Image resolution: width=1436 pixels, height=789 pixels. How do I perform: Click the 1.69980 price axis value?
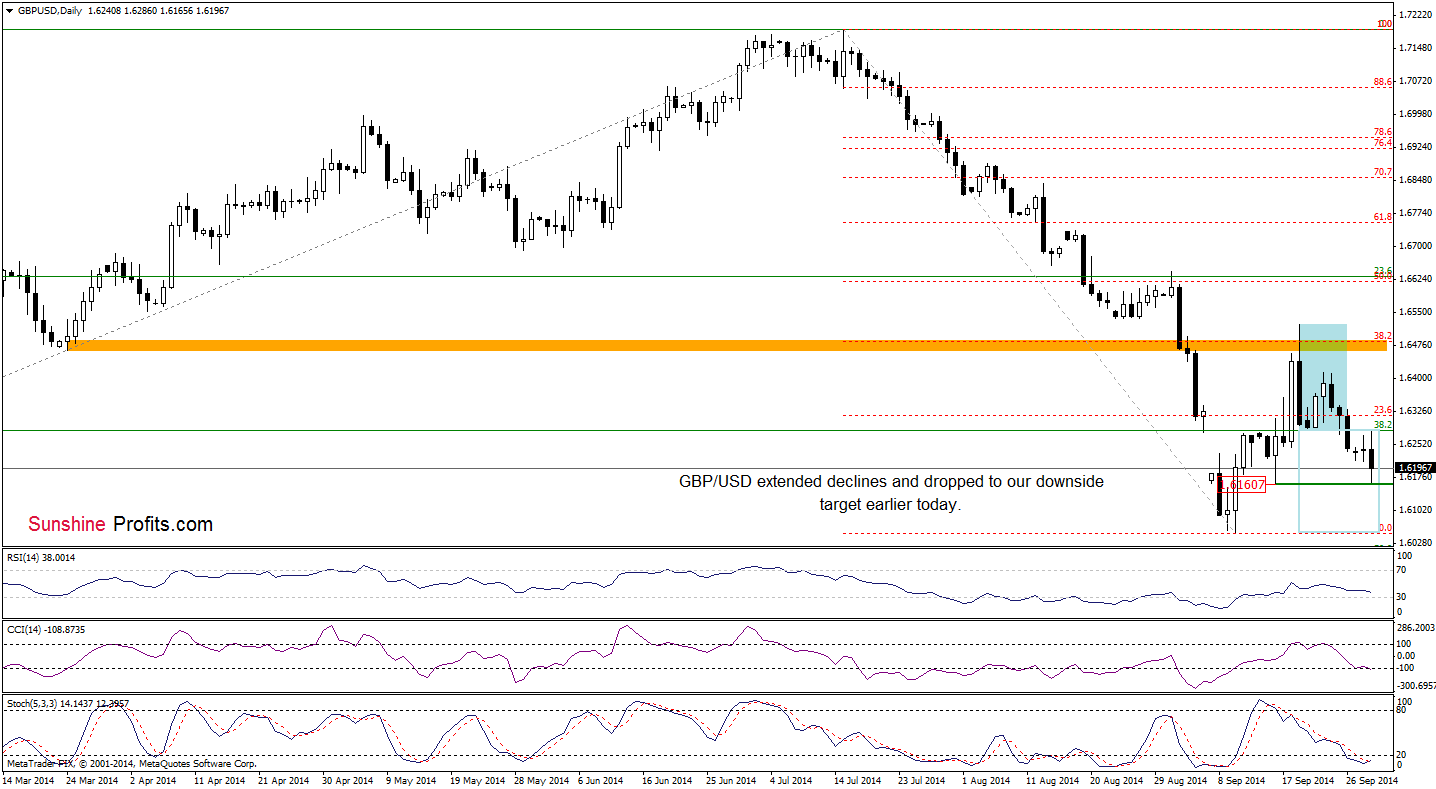1417,114
